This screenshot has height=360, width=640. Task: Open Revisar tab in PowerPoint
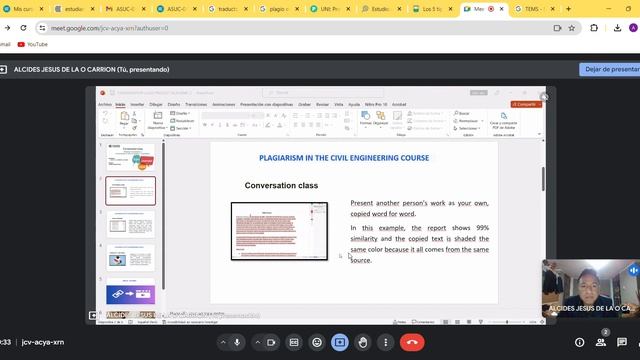(322, 104)
